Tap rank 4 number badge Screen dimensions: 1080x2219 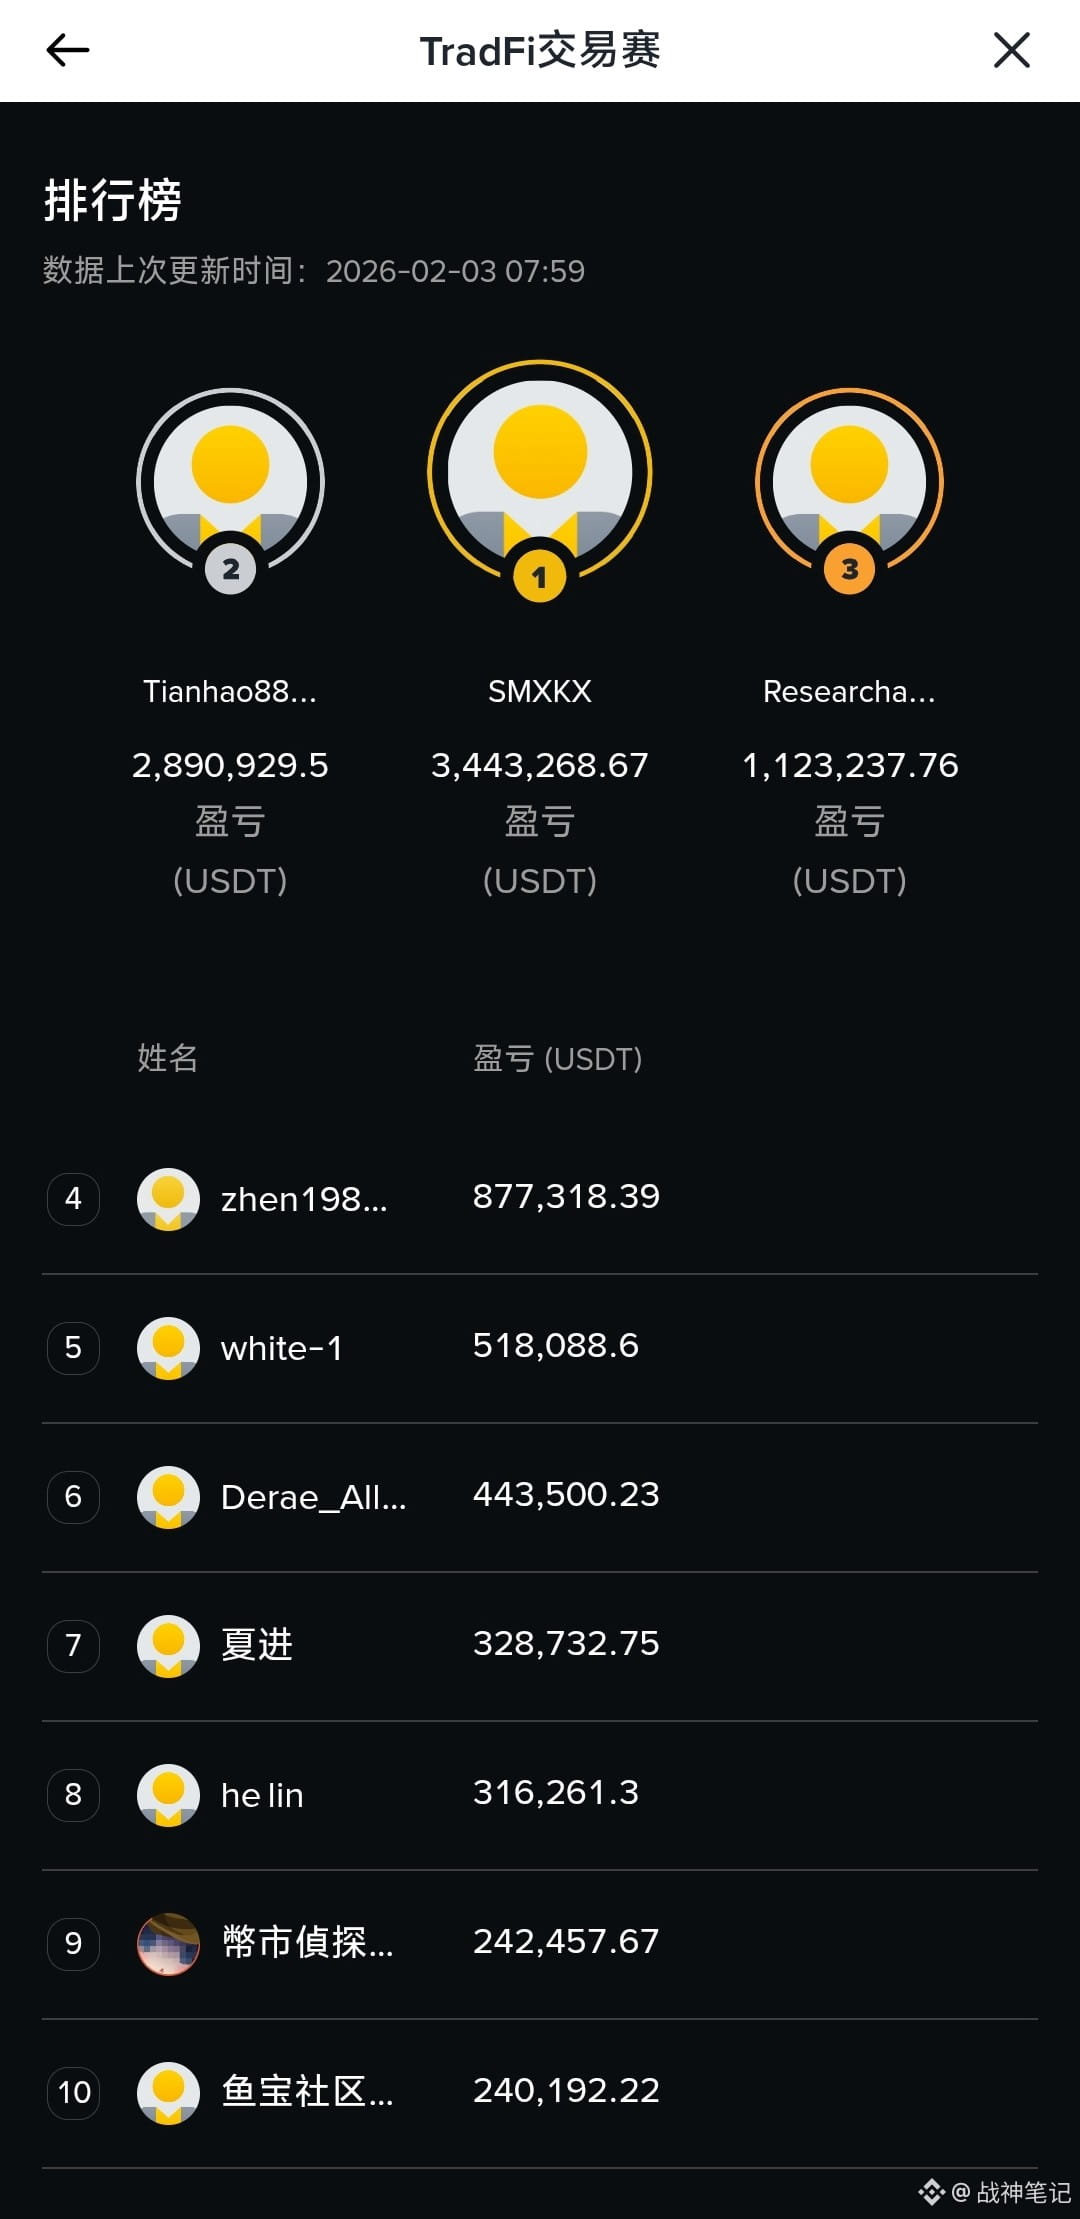[73, 1198]
